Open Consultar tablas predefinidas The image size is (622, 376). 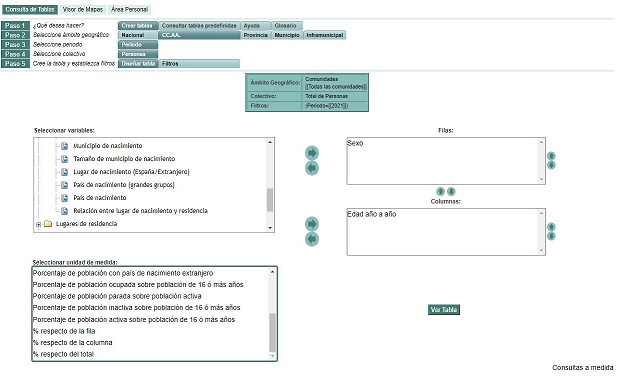tap(200, 25)
